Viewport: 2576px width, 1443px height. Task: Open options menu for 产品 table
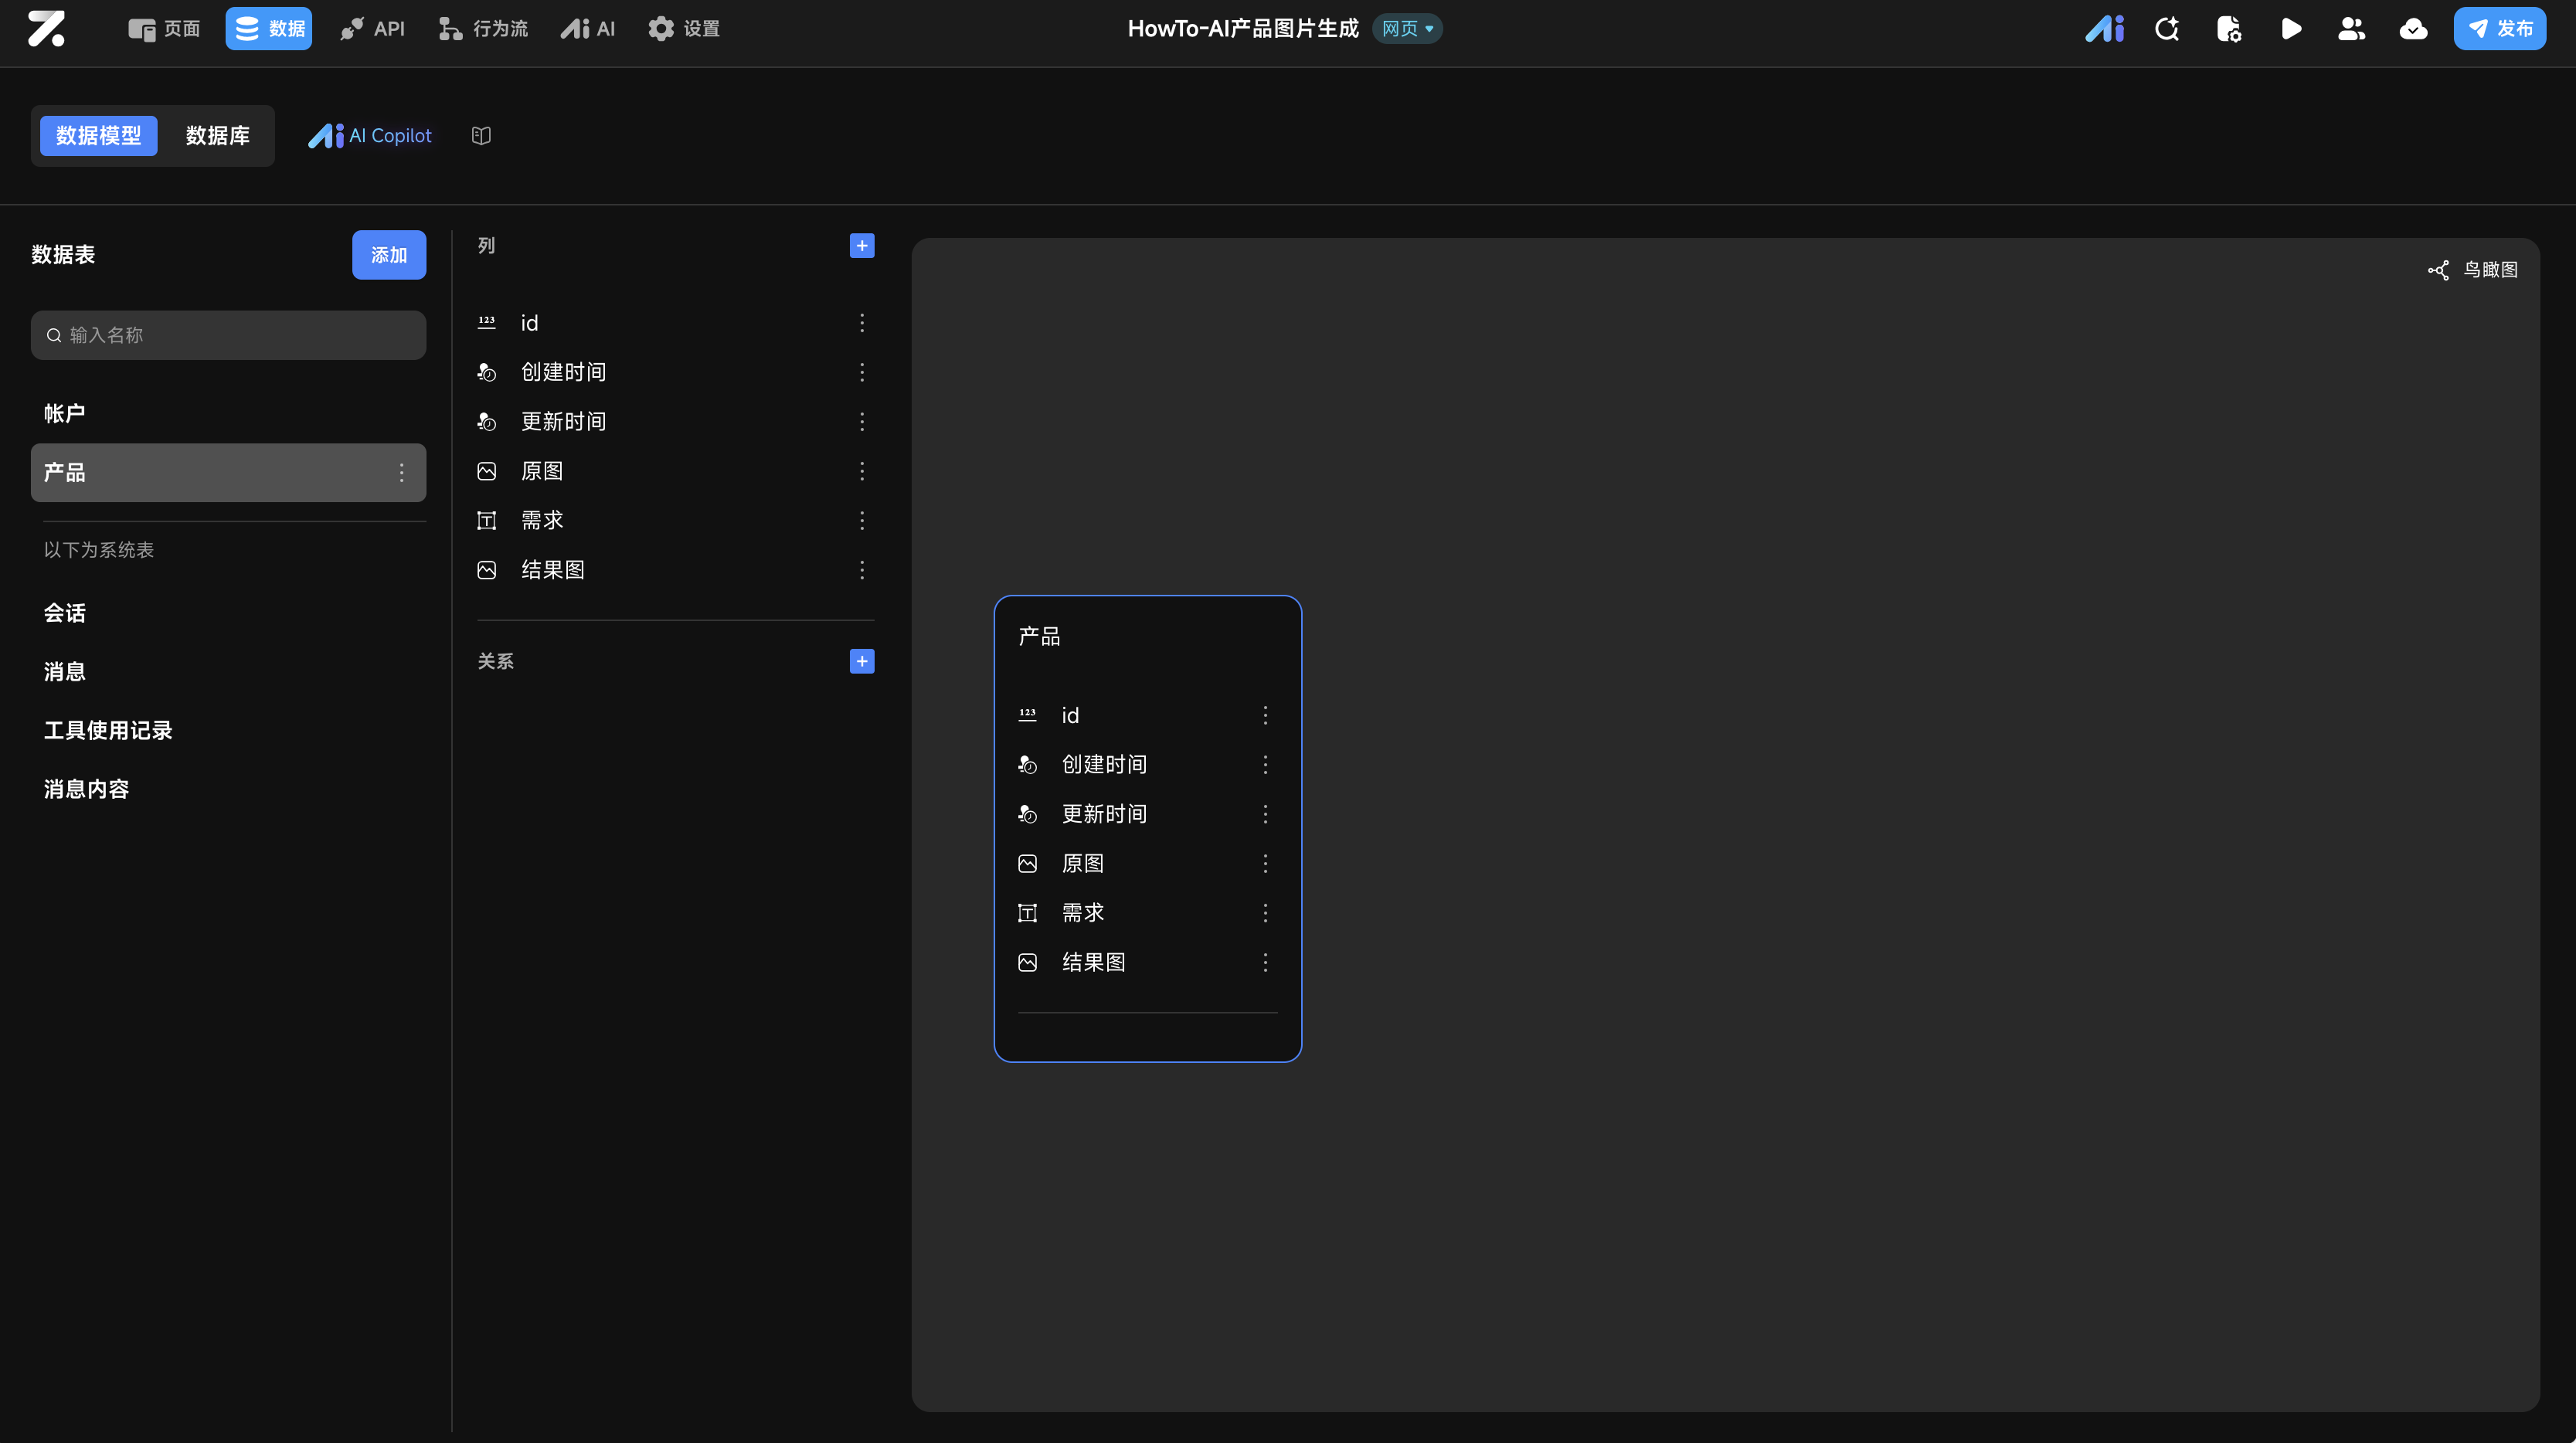coord(402,473)
